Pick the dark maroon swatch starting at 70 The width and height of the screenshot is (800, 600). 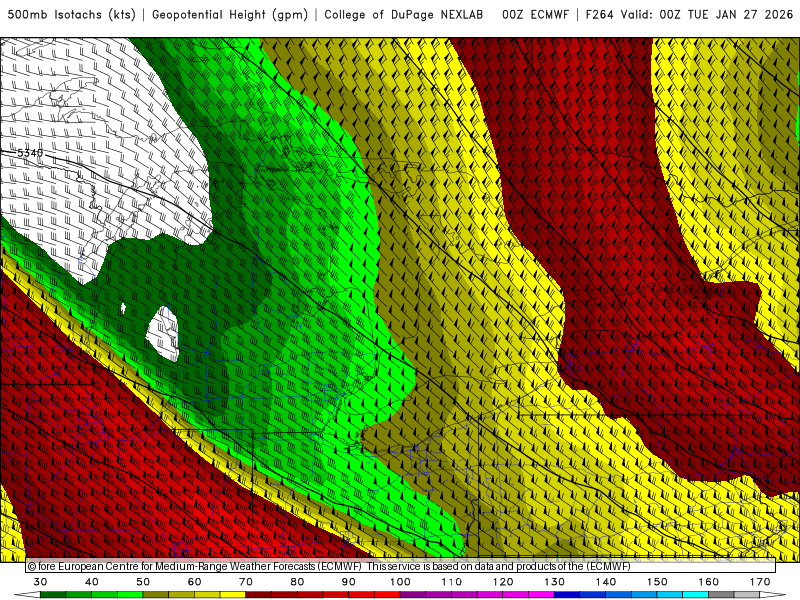coord(259,595)
